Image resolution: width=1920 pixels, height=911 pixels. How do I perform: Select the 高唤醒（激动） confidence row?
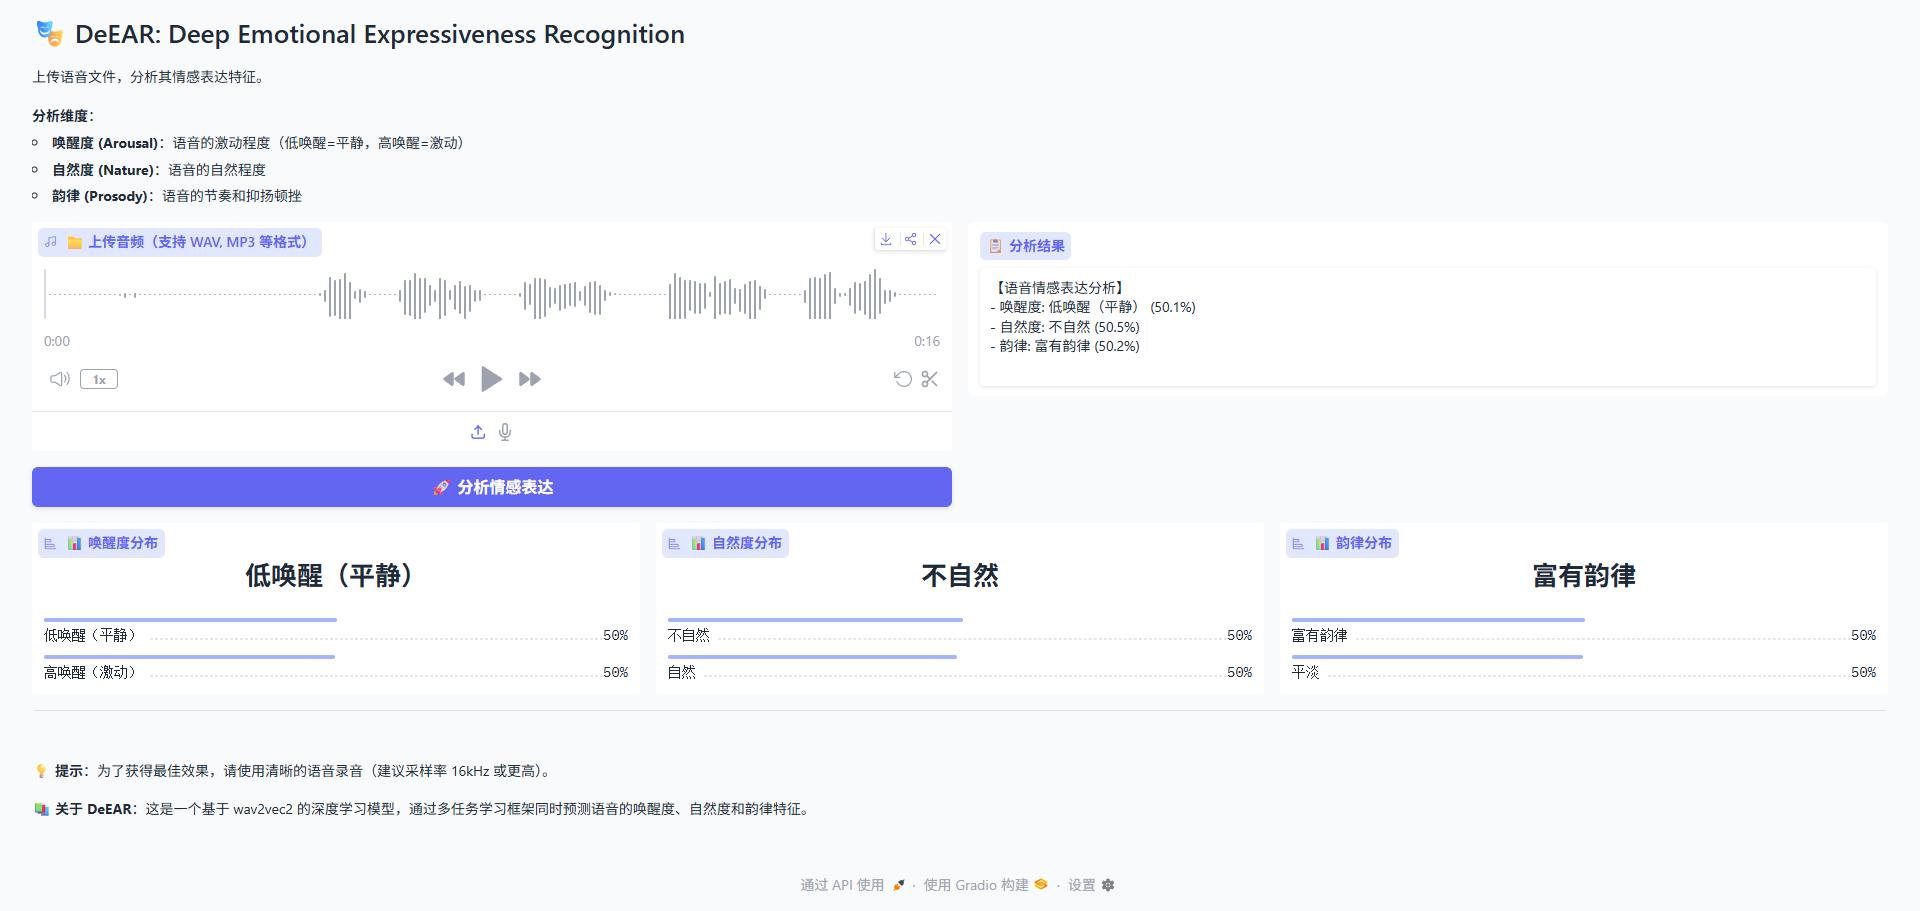pos(336,668)
